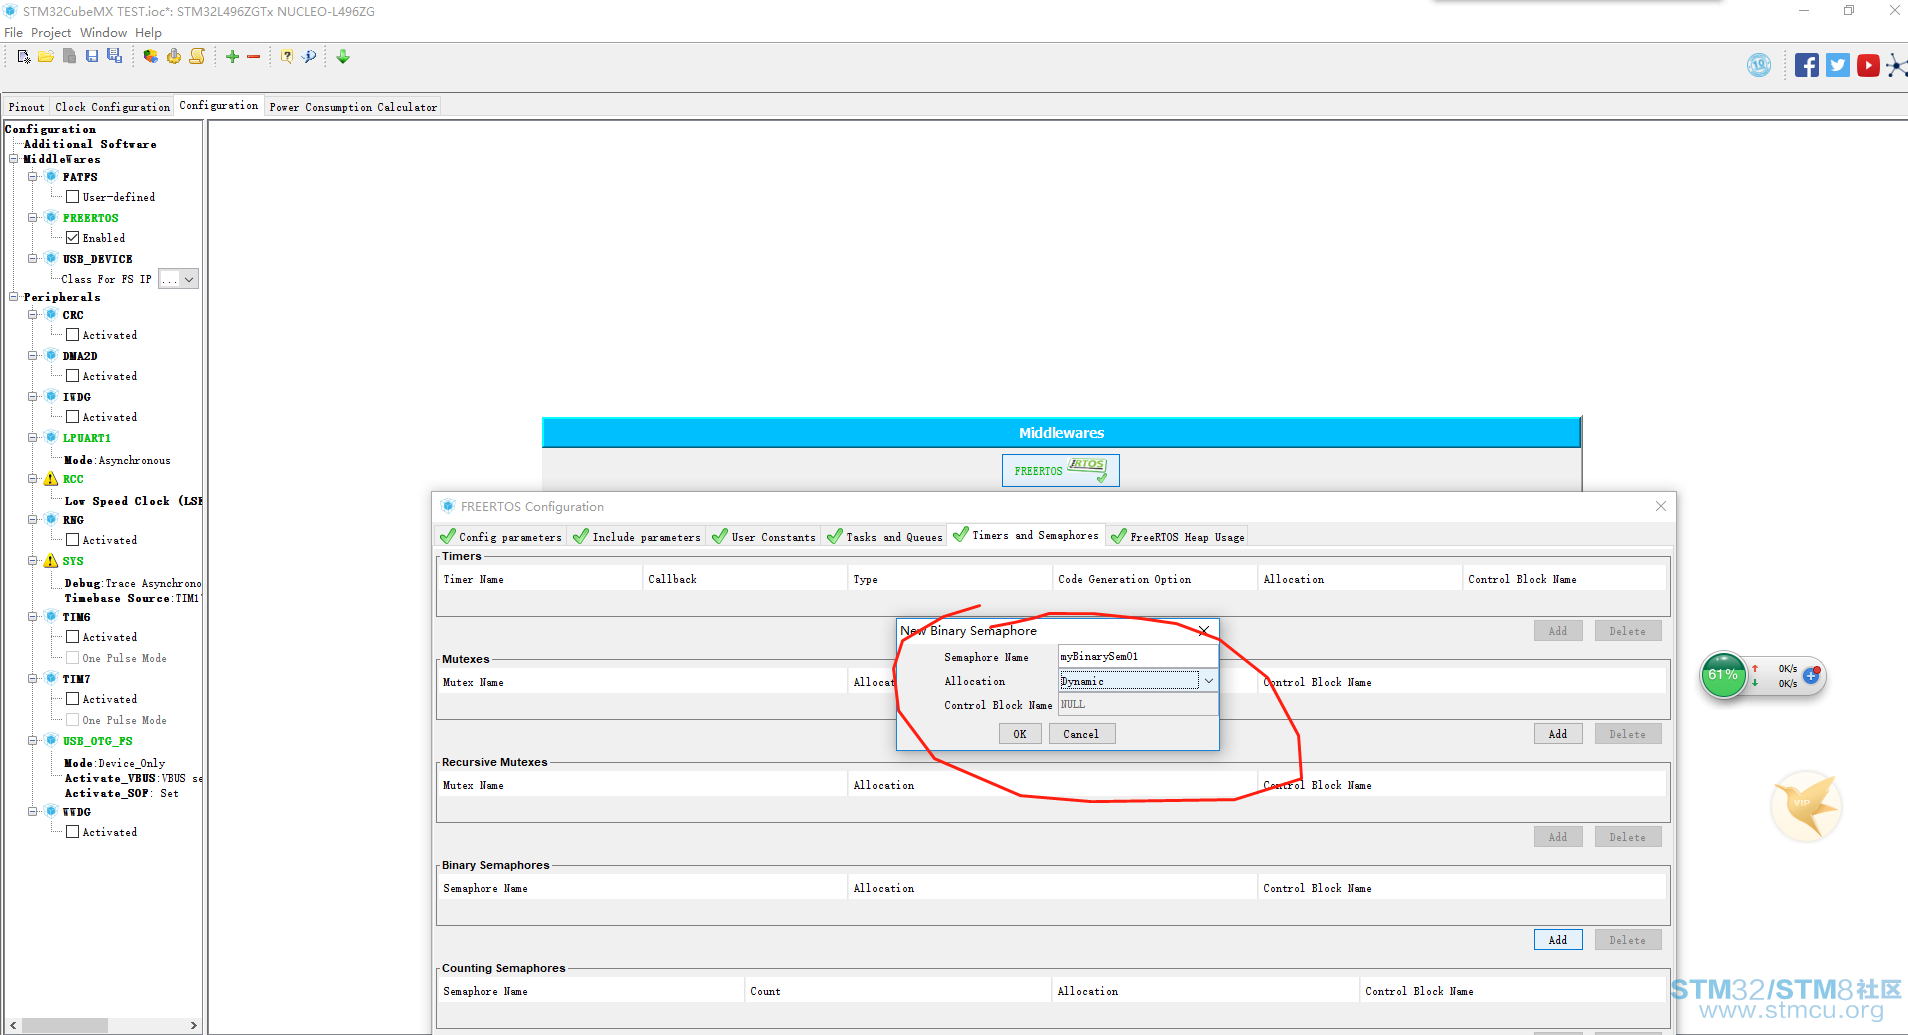Collapse the SYS tree node
The image size is (1908, 1035).
(33, 561)
